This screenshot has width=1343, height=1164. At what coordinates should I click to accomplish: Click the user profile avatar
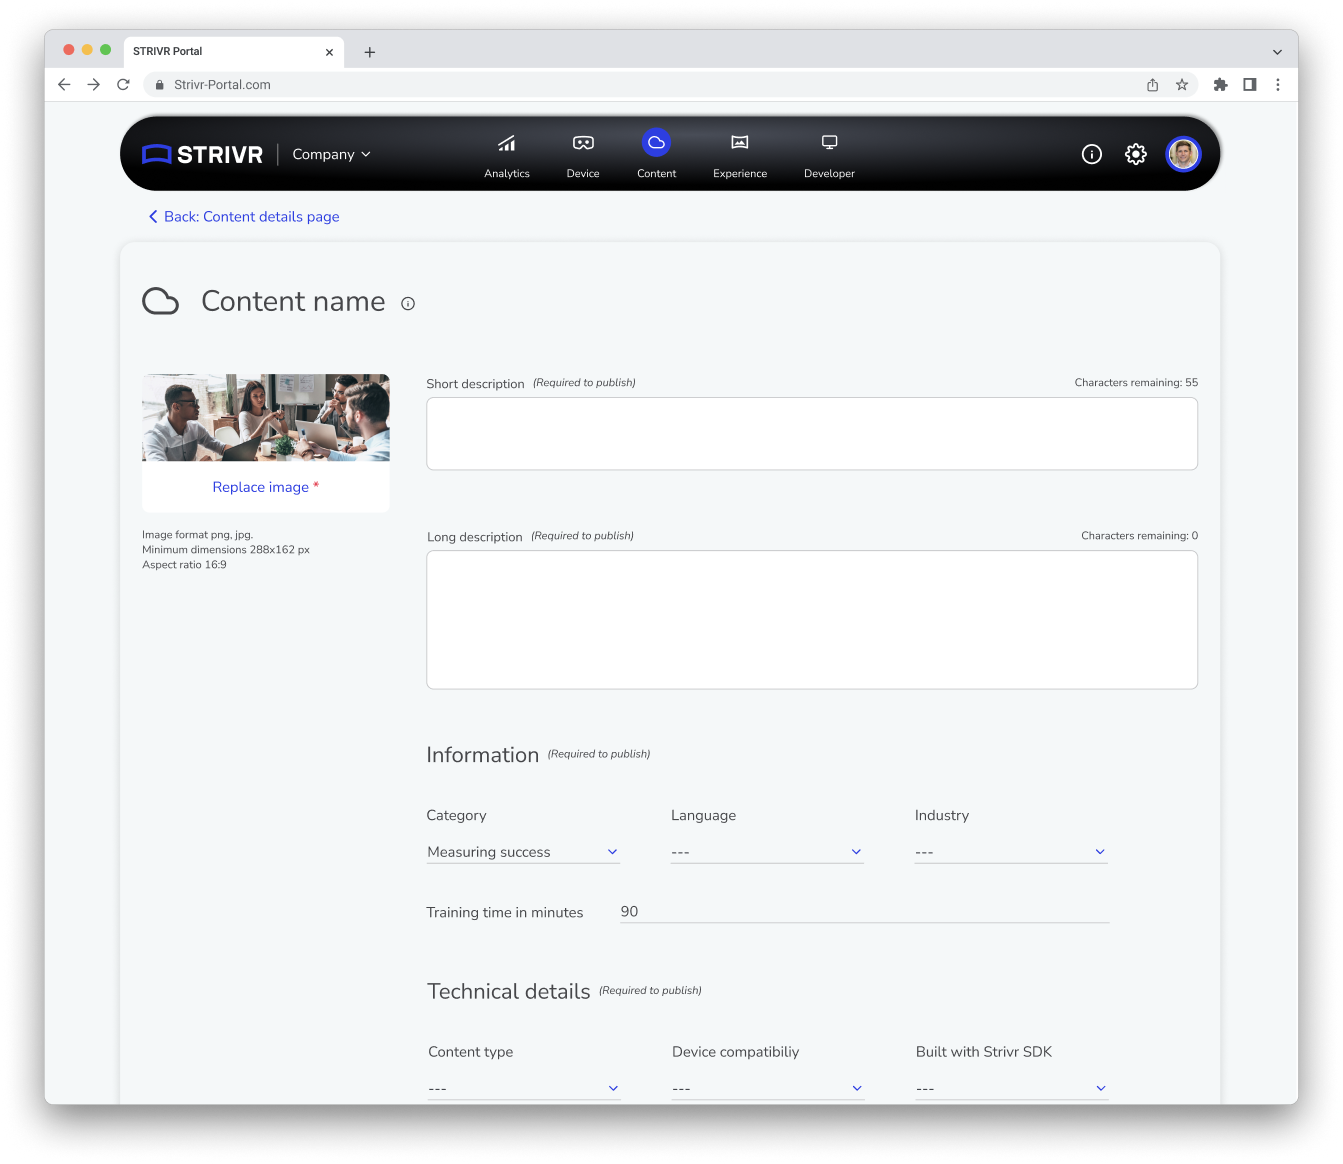1183,154
